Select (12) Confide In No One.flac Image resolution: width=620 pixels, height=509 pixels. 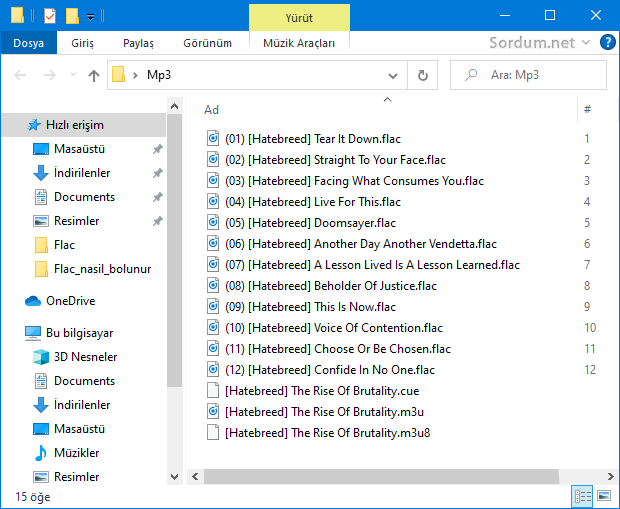click(330, 369)
